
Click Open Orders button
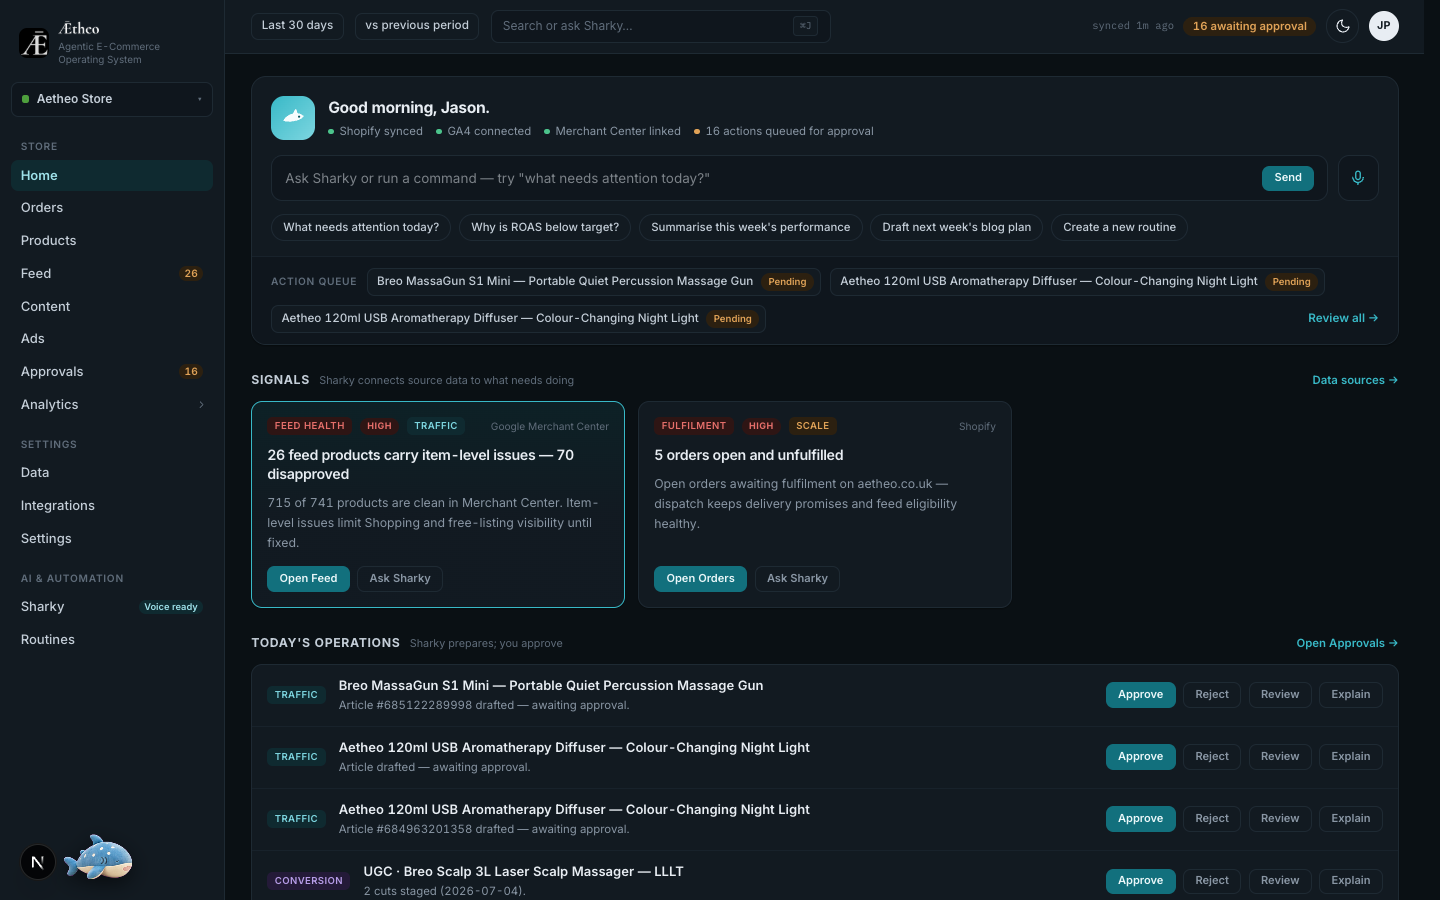(700, 579)
